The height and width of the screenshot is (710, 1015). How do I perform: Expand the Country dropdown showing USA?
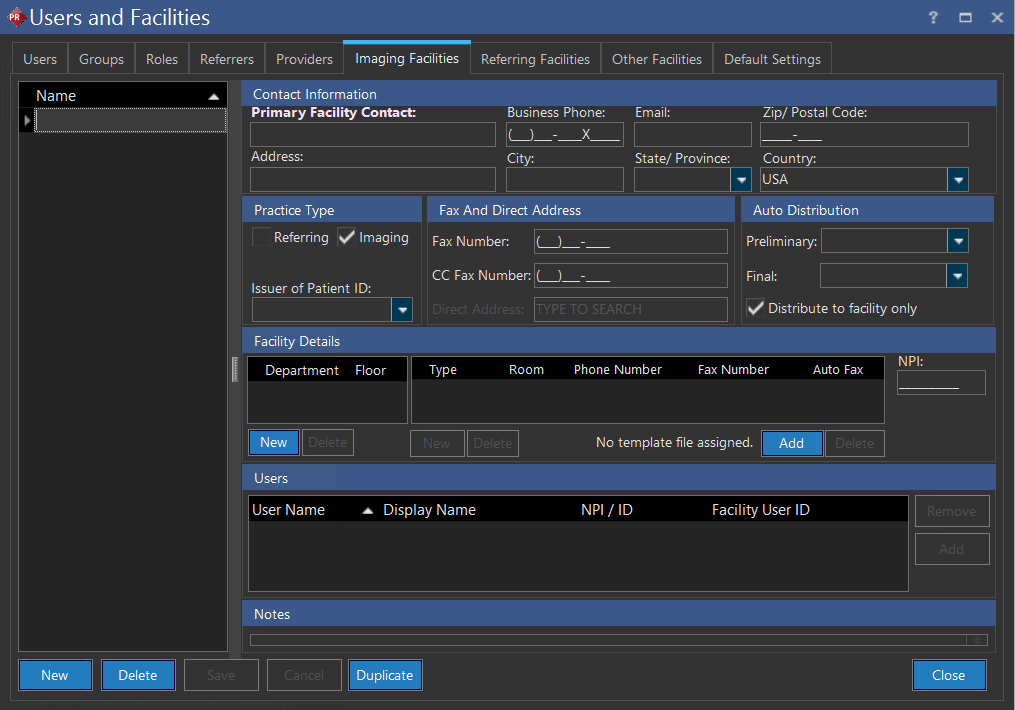coord(958,180)
